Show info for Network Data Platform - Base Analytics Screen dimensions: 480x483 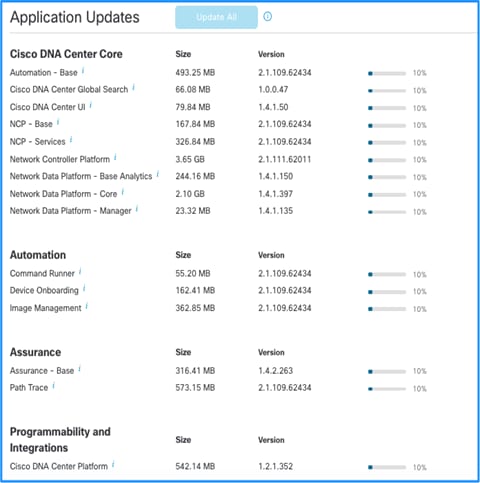point(158,174)
